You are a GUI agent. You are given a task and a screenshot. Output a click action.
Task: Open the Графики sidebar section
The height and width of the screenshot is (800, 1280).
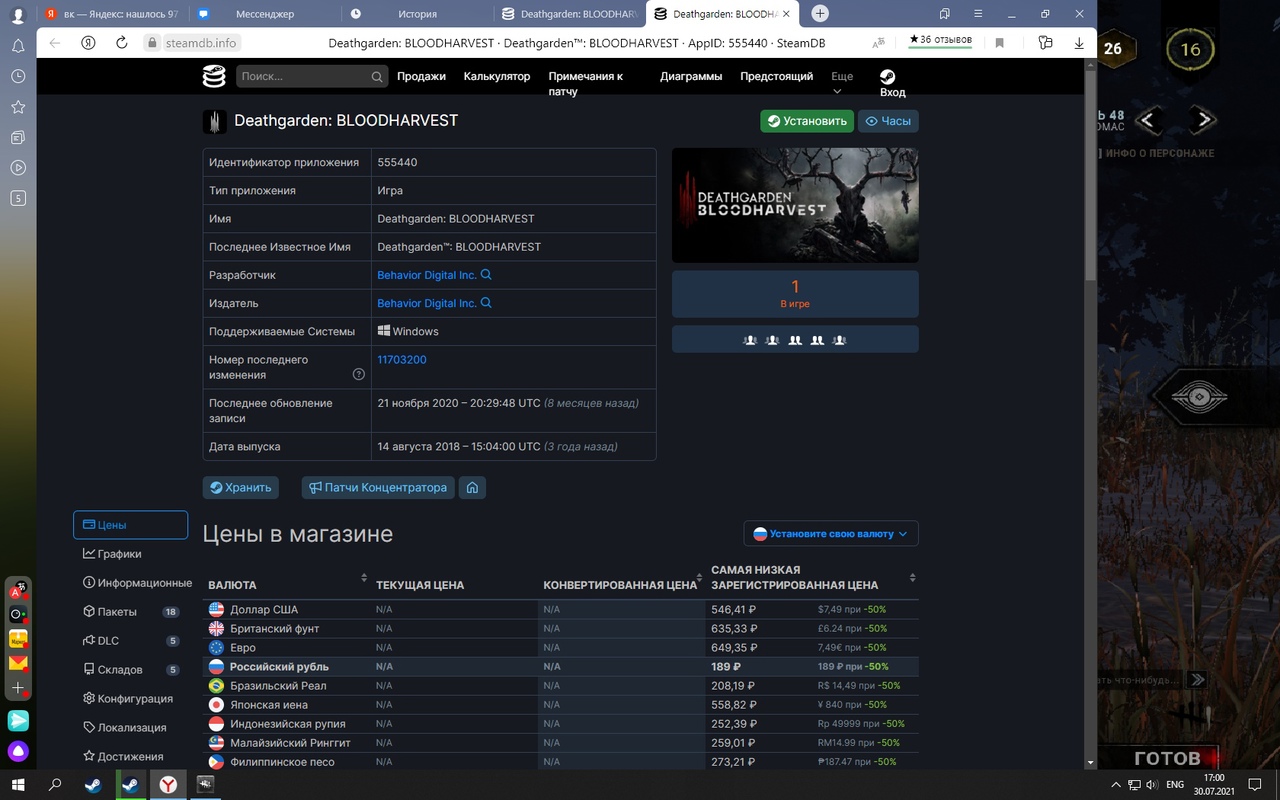coord(130,554)
